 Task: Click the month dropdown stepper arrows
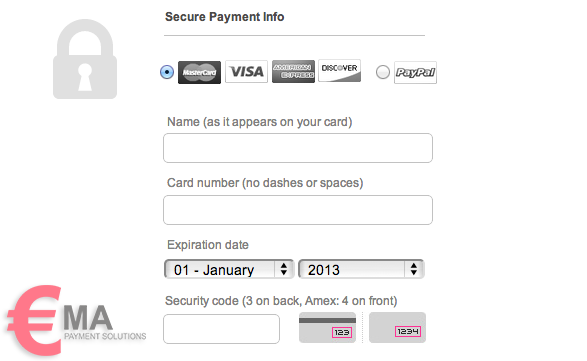pyautogui.click(x=283, y=269)
